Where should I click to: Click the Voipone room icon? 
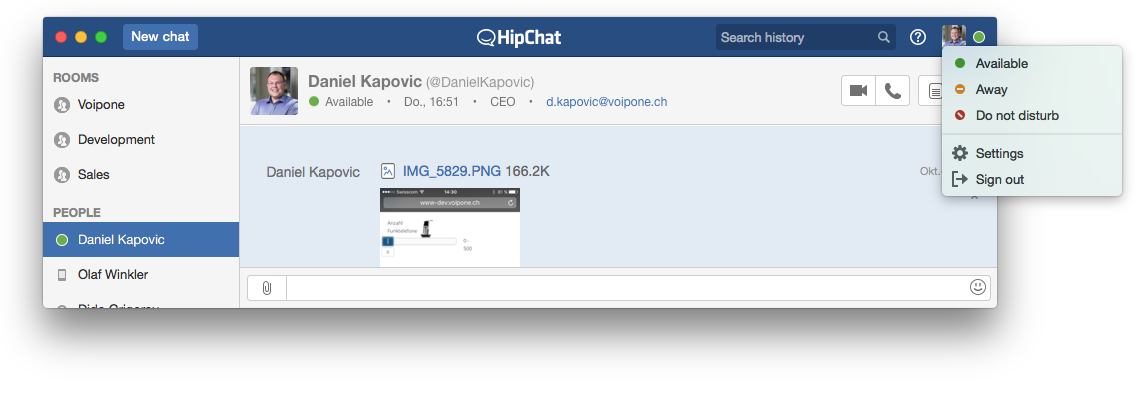click(x=62, y=105)
